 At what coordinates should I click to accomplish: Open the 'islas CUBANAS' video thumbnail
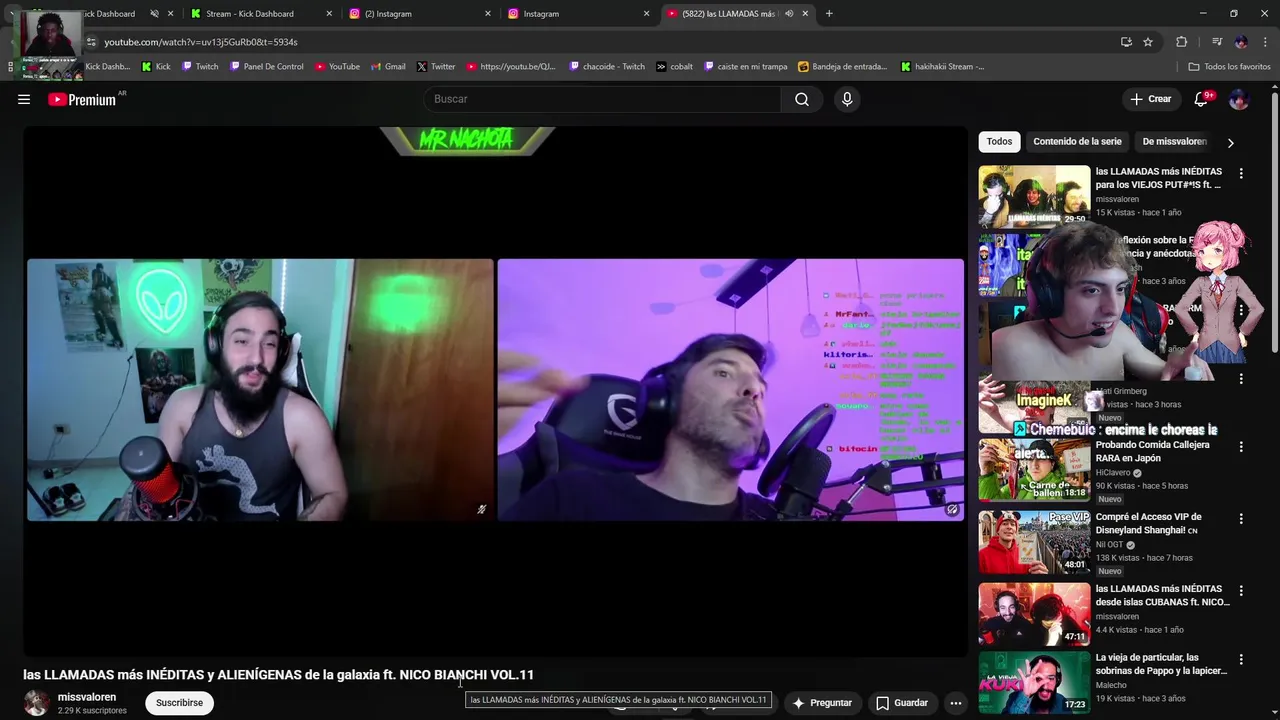(x=1034, y=614)
